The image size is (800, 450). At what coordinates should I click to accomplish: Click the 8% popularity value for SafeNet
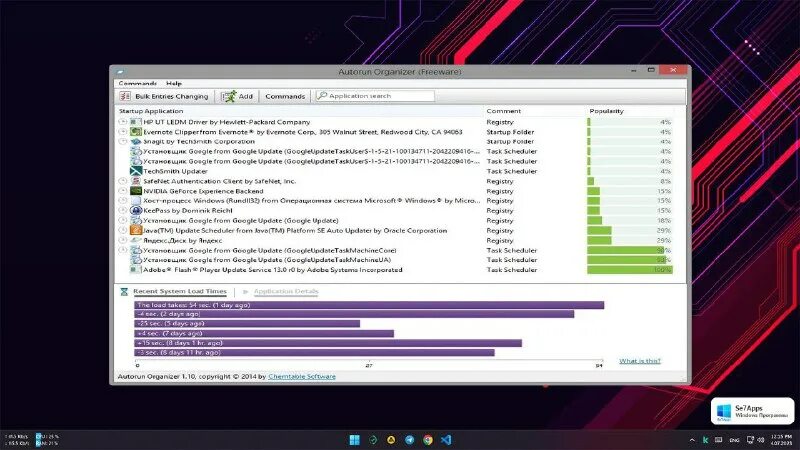[x=665, y=181]
